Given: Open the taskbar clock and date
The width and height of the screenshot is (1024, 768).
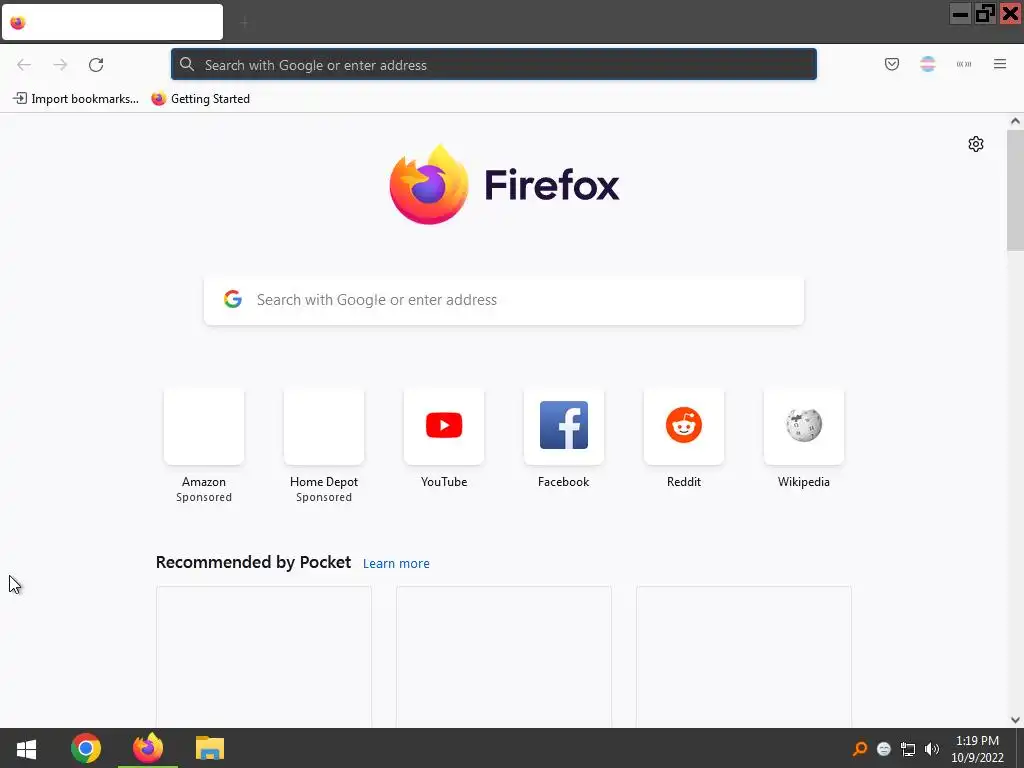Looking at the screenshot, I should [x=977, y=748].
